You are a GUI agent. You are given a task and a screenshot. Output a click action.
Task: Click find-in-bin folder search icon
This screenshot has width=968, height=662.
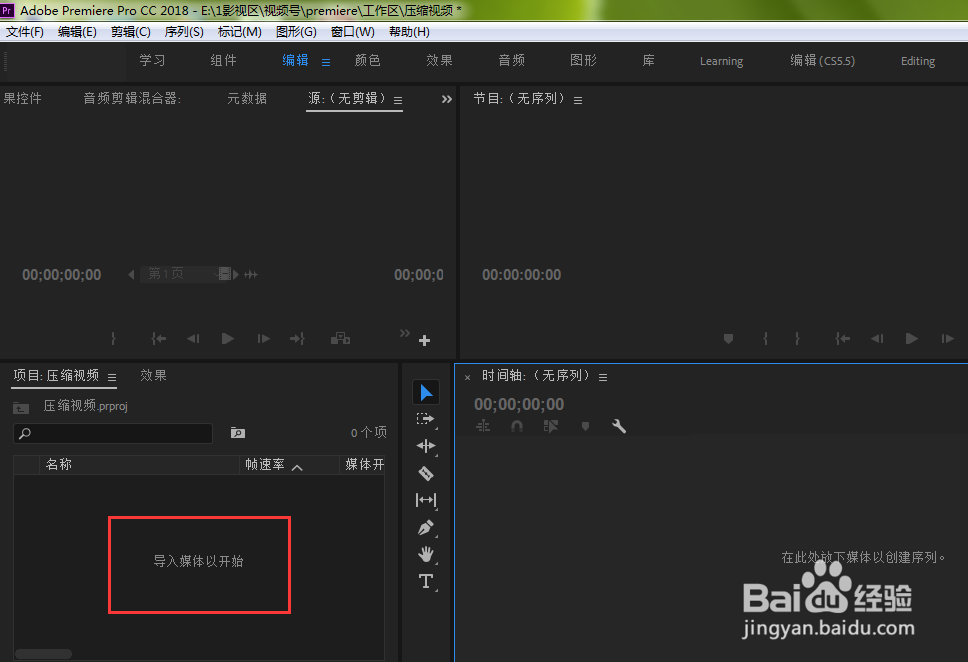click(x=238, y=433)
